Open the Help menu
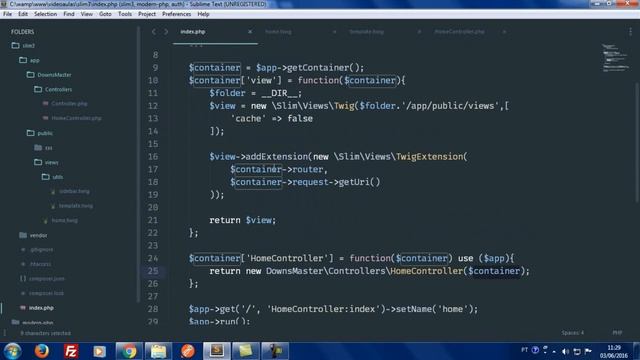Image resolution: width=640 pixels, height=360 pixels. 203,14
